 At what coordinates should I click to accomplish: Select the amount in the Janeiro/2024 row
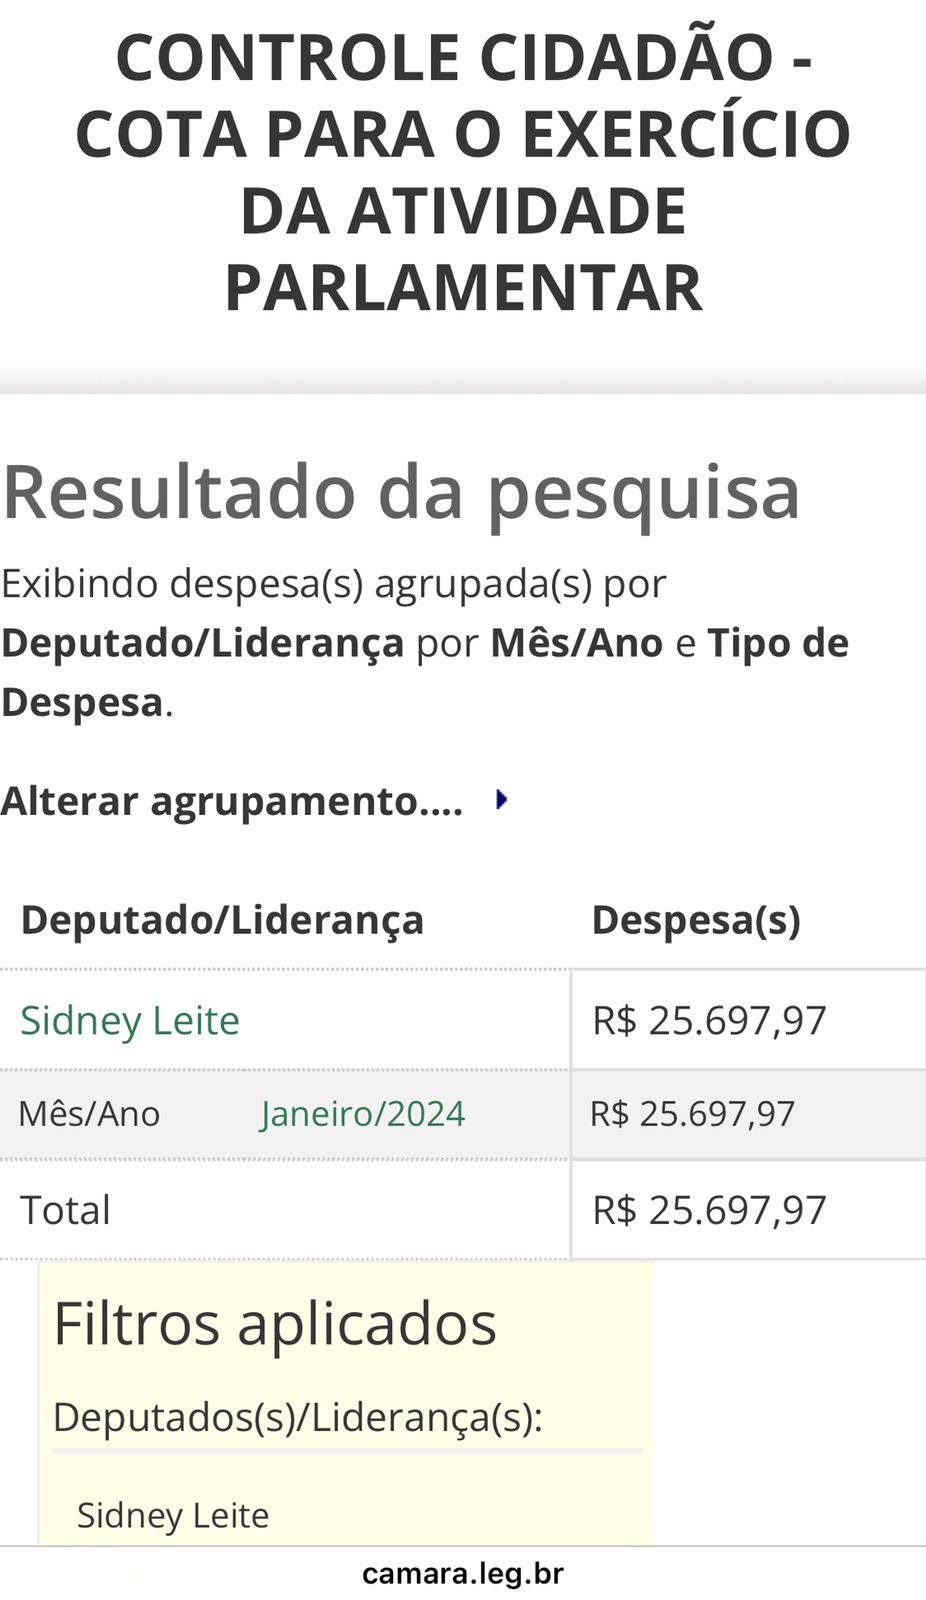(692, 1113)
